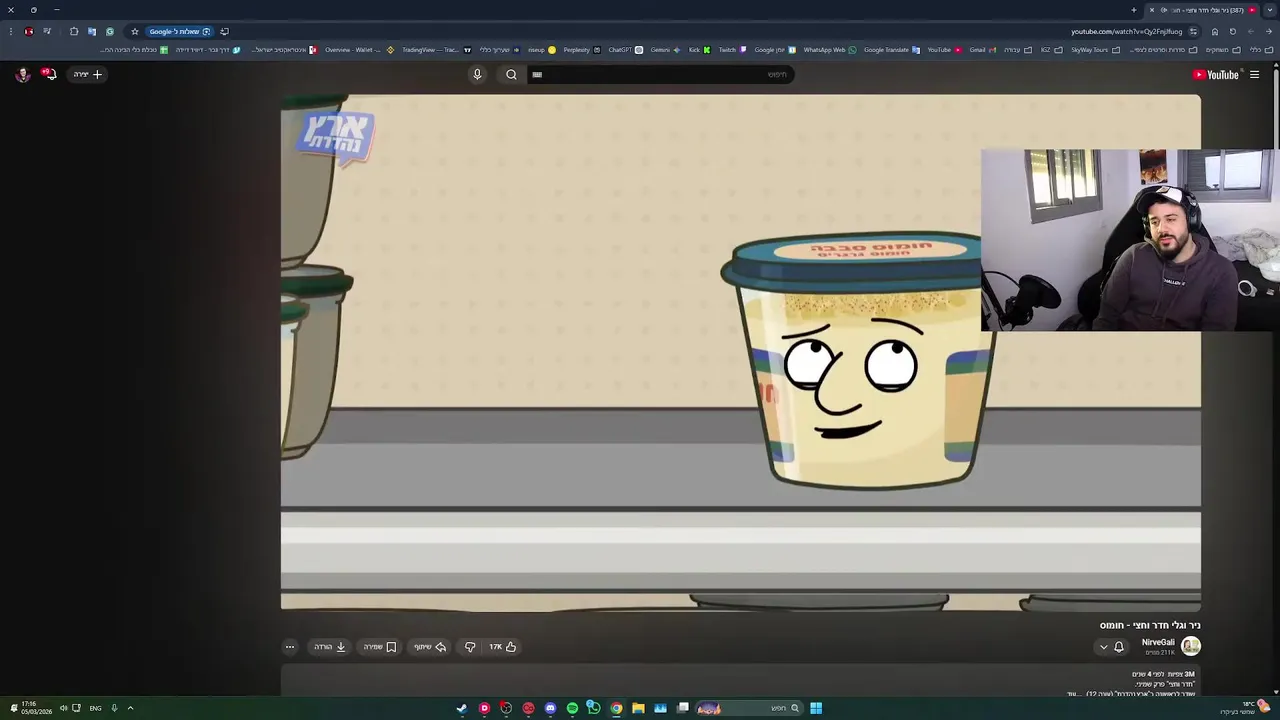Open the TradingView bookmark

[x=436, y=50]
